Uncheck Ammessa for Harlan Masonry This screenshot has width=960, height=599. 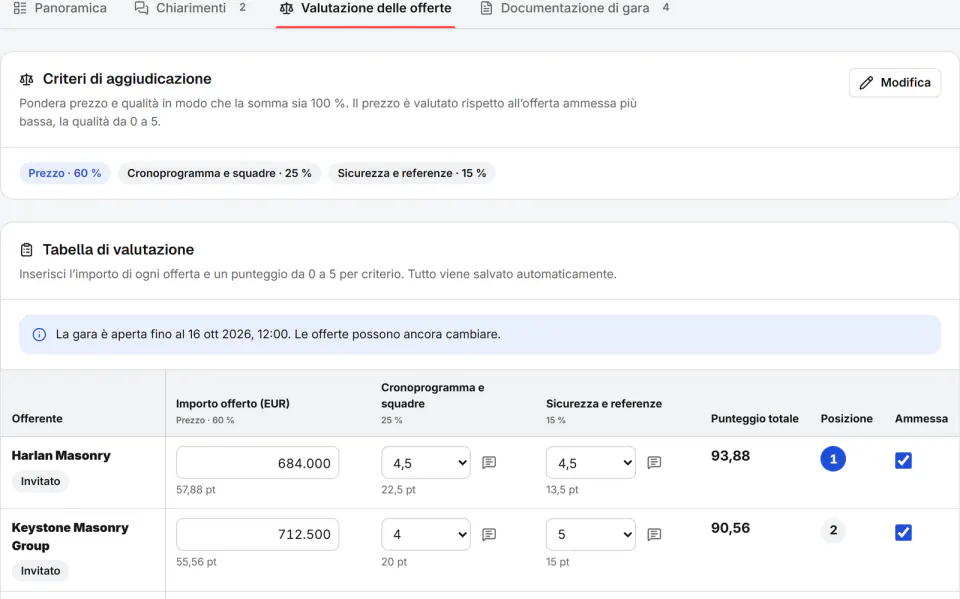(903, 461)
